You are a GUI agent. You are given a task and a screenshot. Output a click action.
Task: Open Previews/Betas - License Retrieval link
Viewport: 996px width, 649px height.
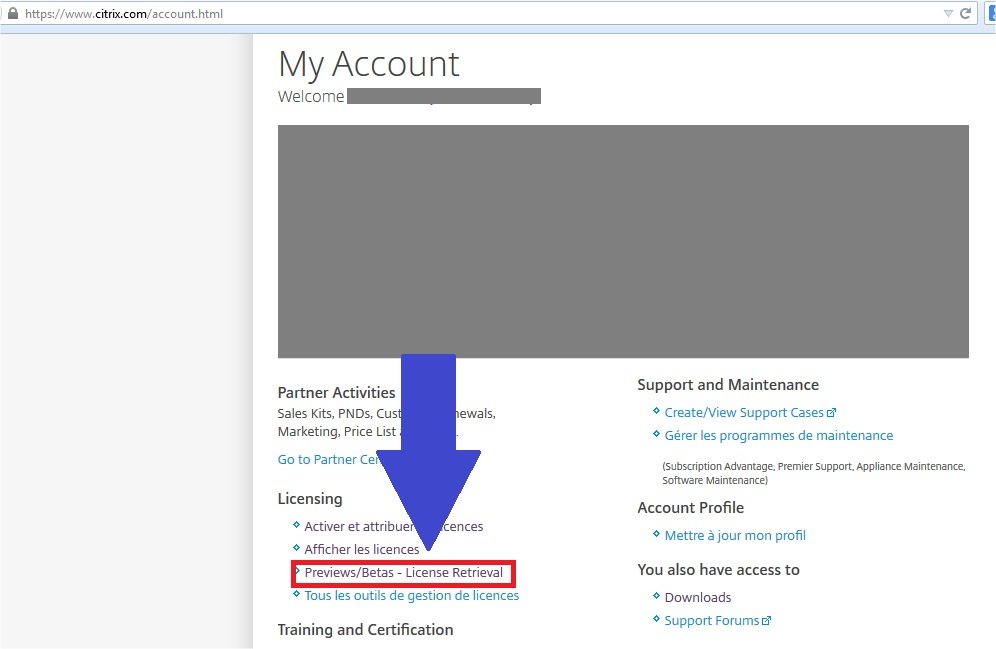[x=404, y=573]
